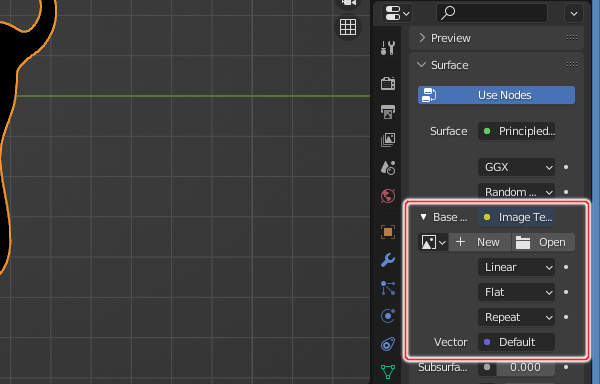
Task: Click the Image Texture base color link
Action: tap(517, 217)
